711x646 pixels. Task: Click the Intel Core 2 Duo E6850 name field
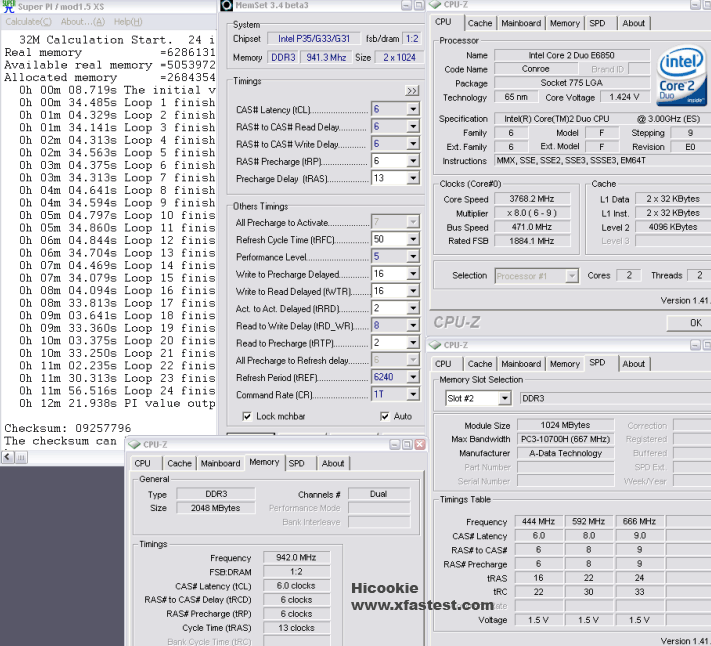(571, 55)
